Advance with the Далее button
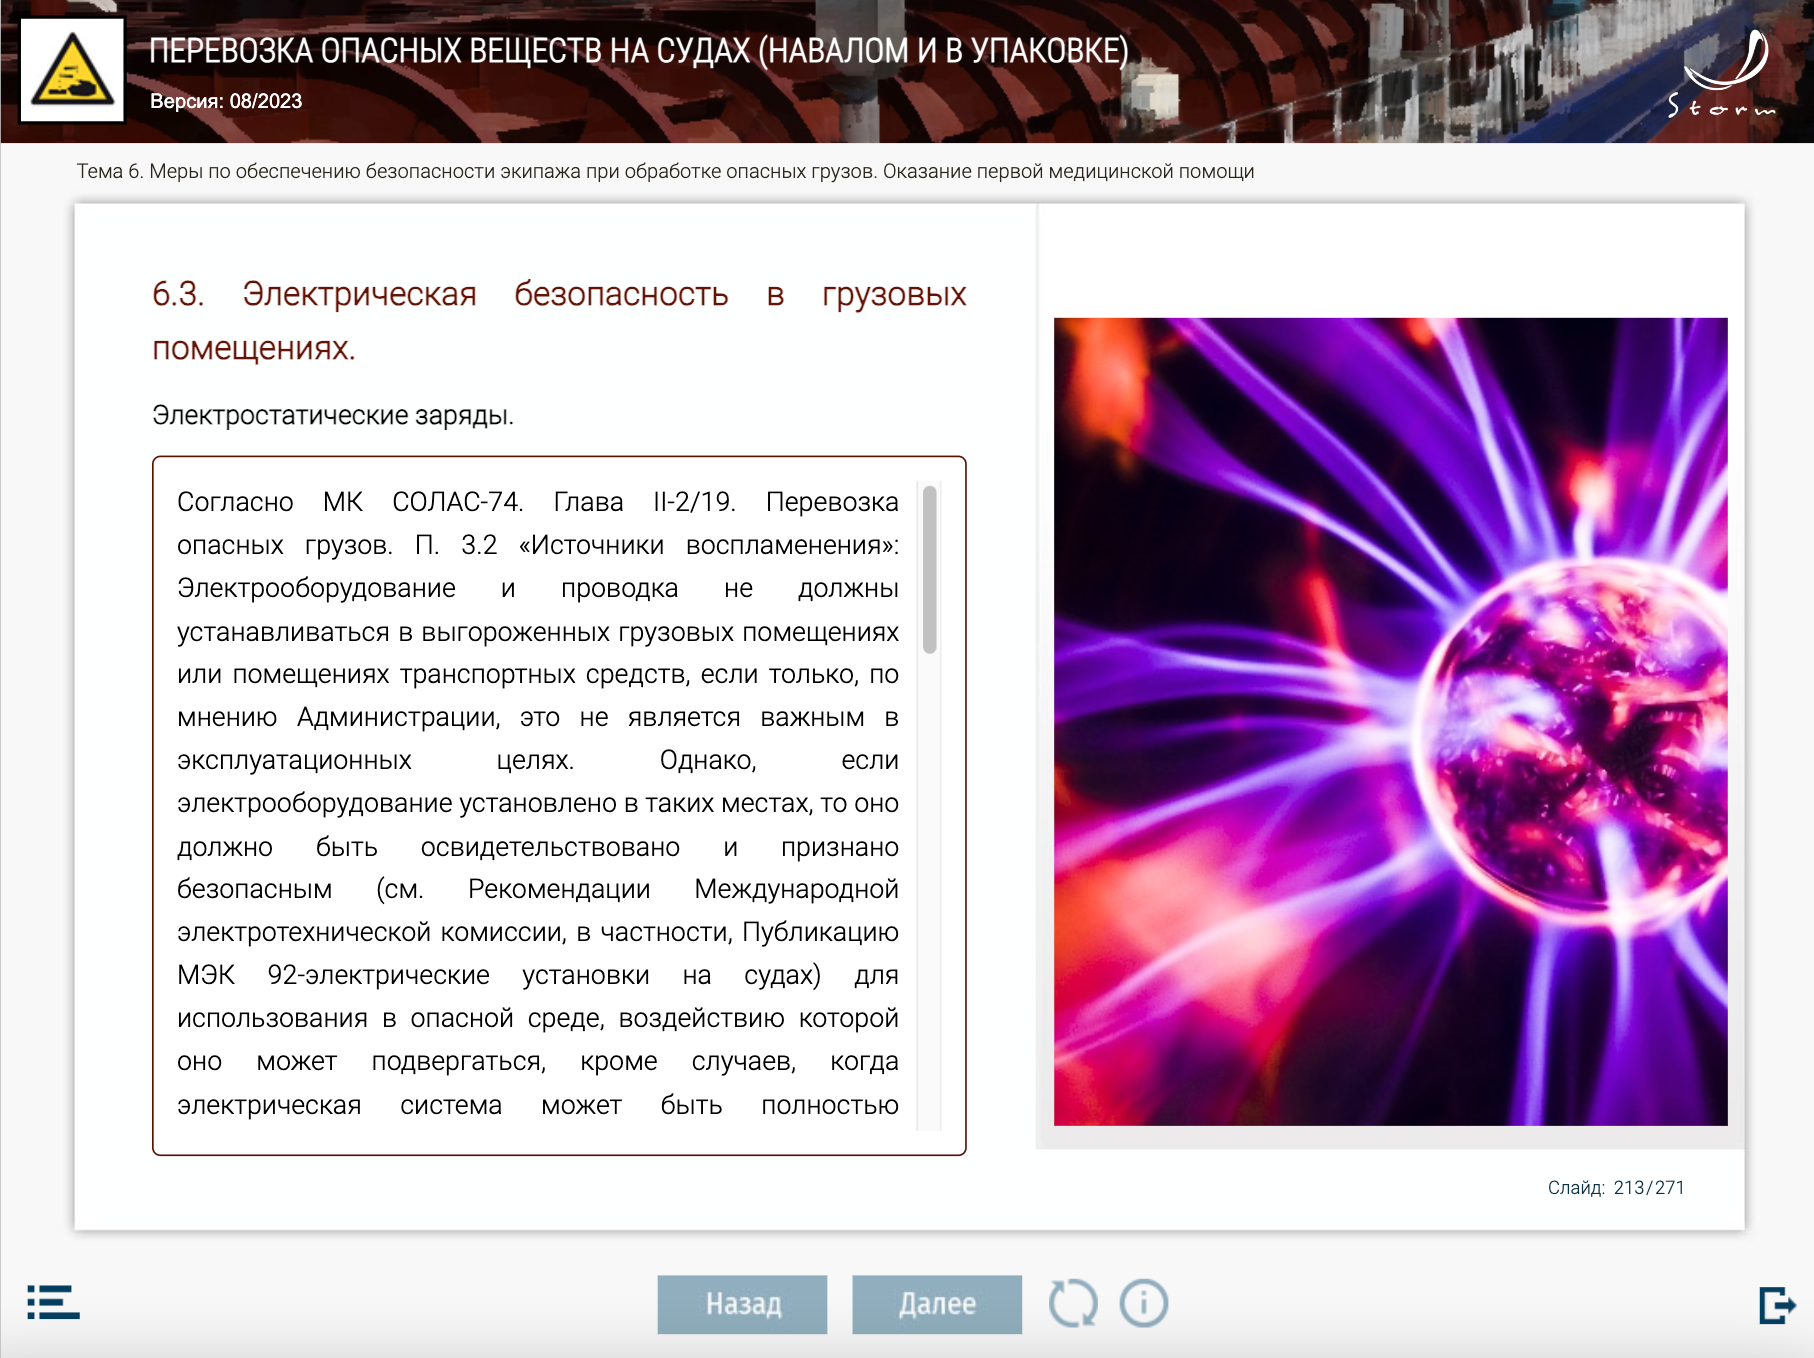 click(937, 1304)
